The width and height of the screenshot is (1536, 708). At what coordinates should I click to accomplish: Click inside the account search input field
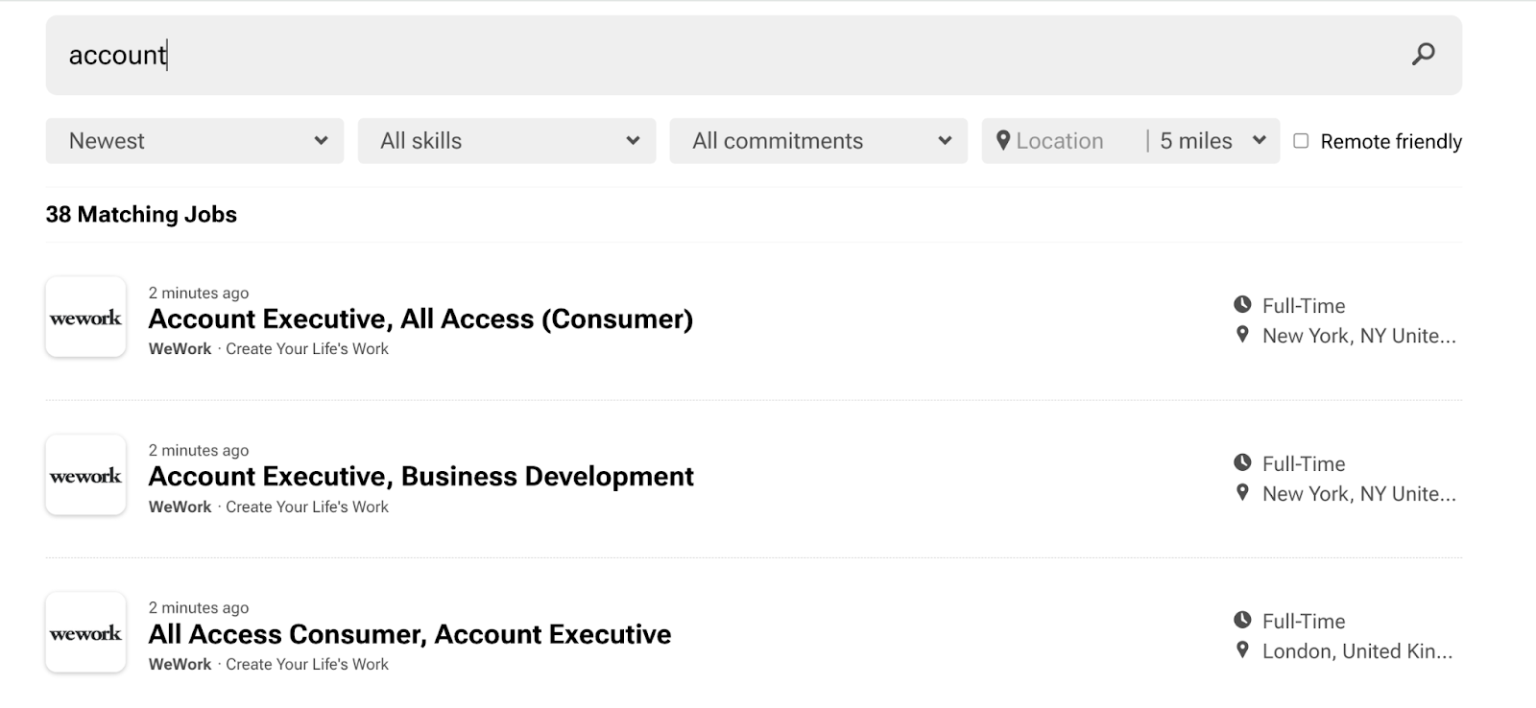coord(400,55)
